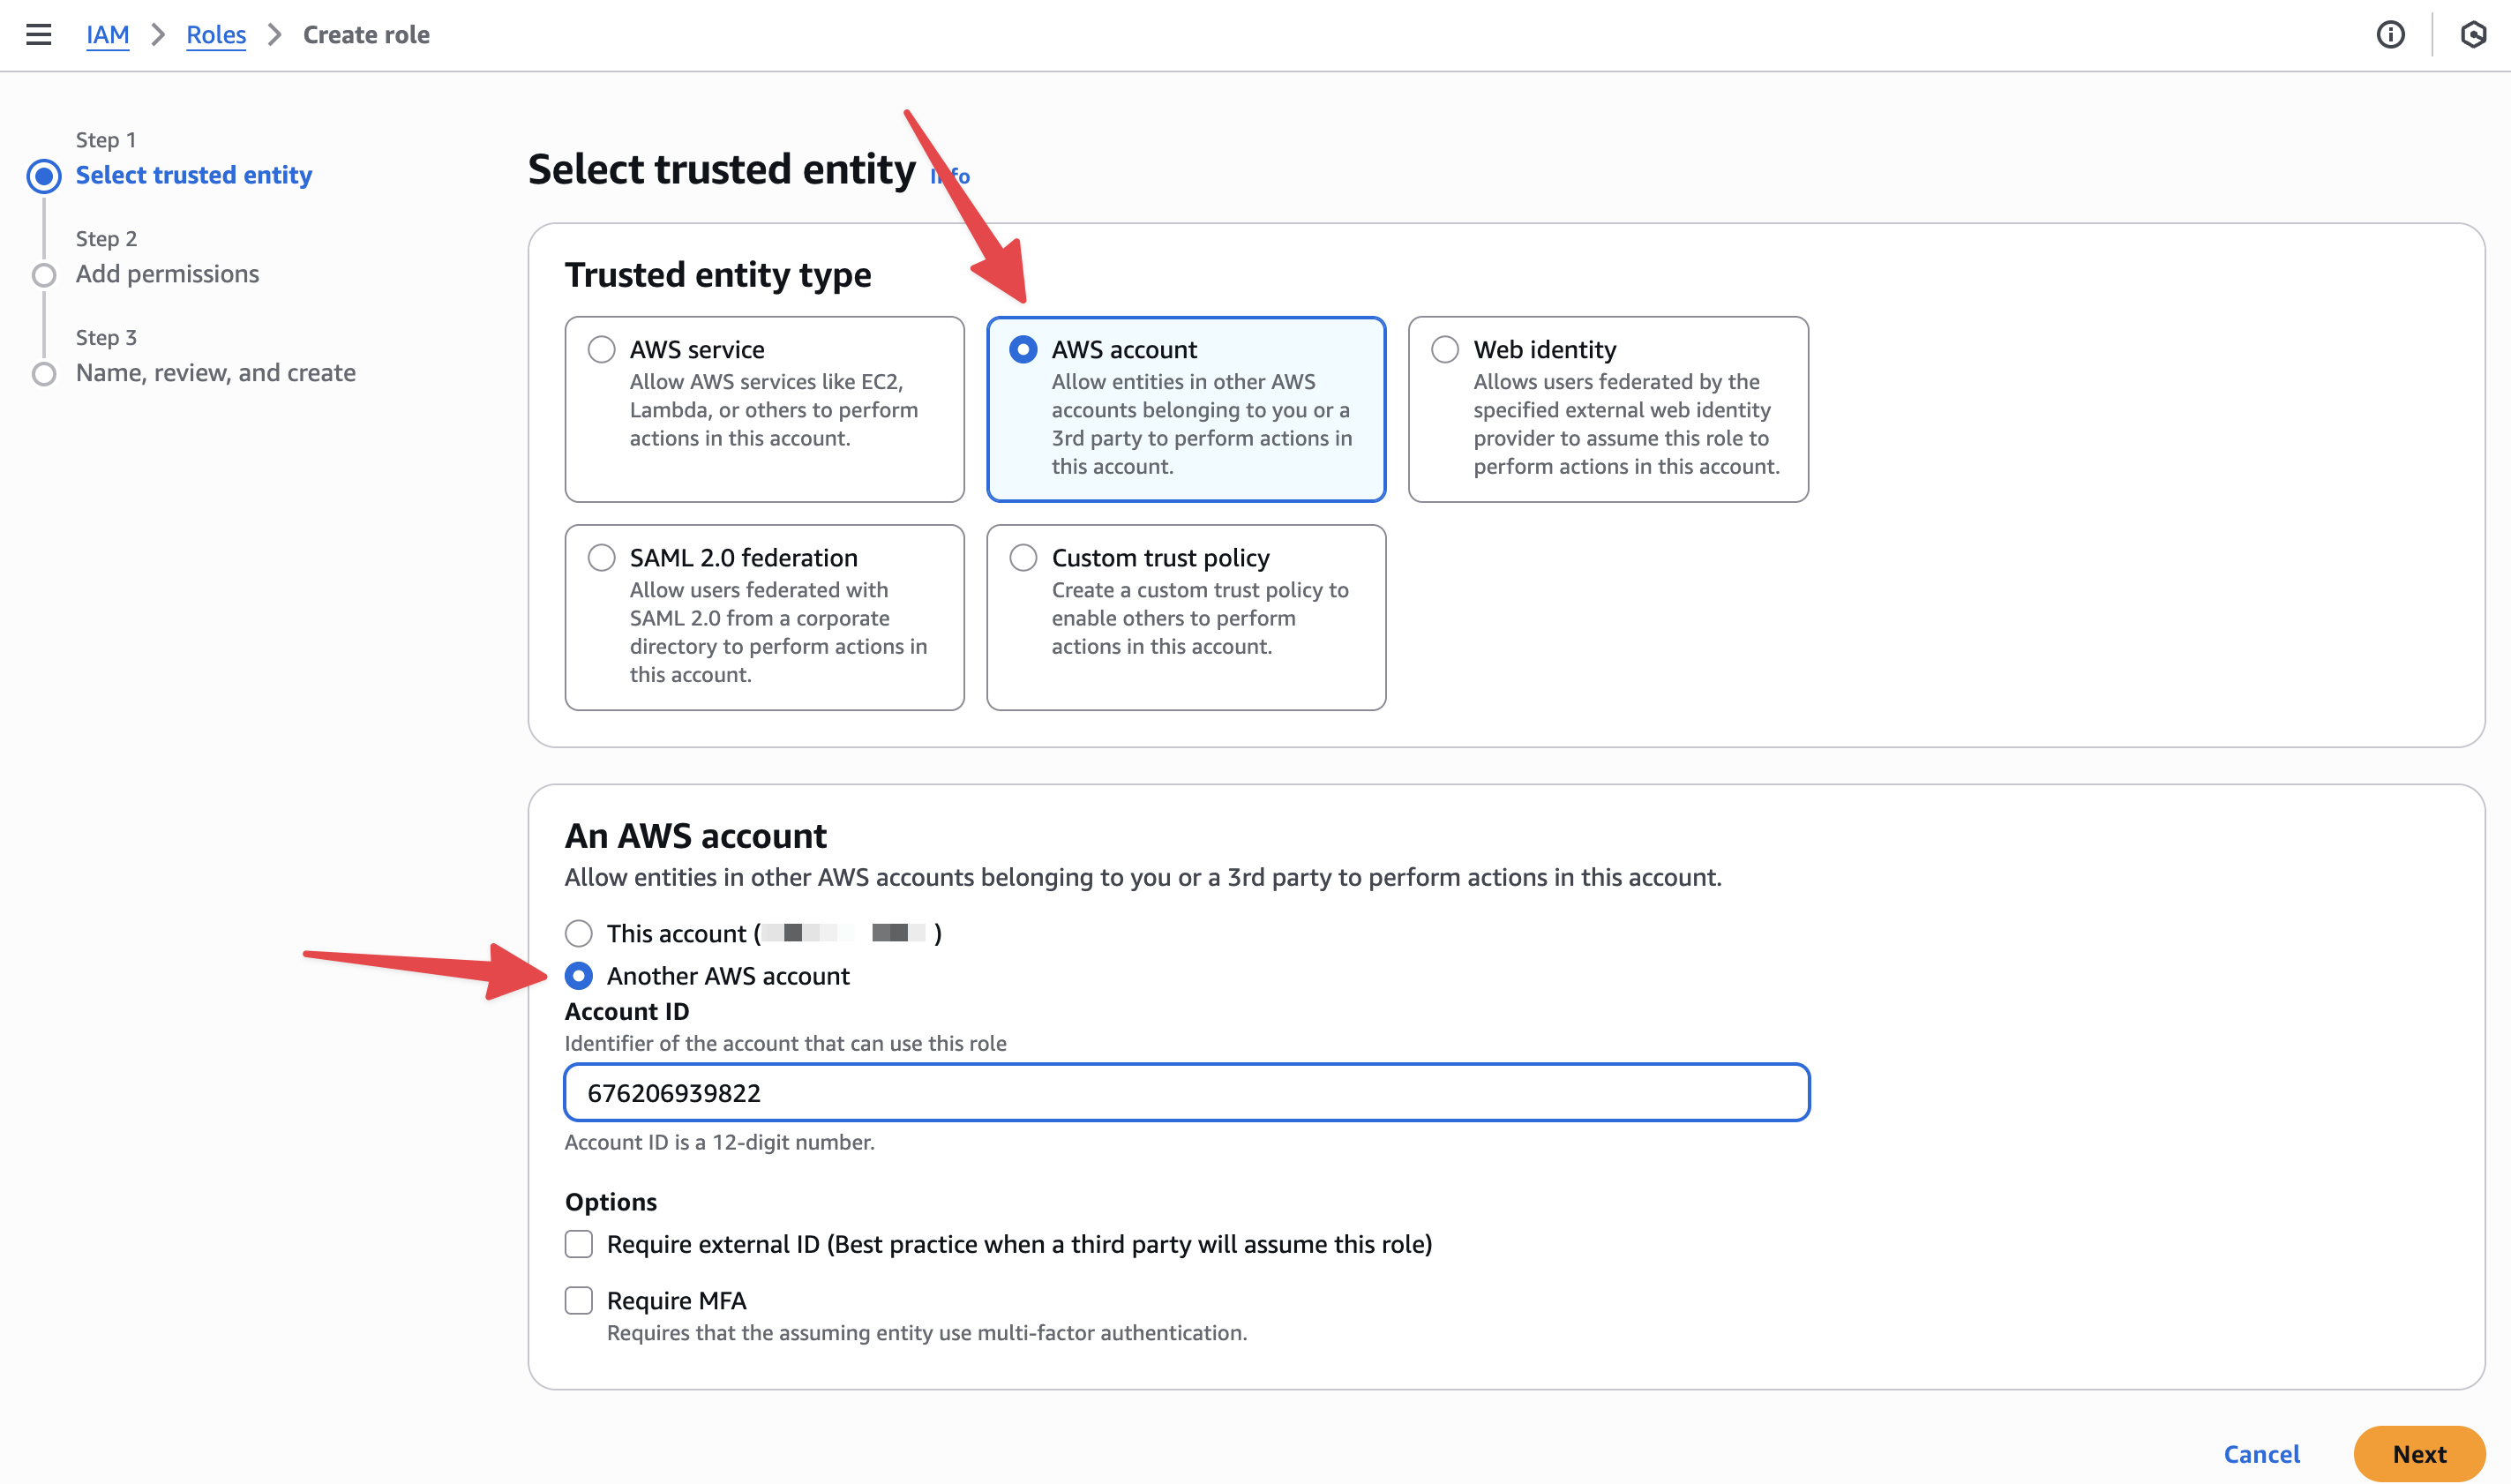Screen dimensions: 2511x1484
Task: Enable the Require external ID checkbox
Action: point(578,1244)
